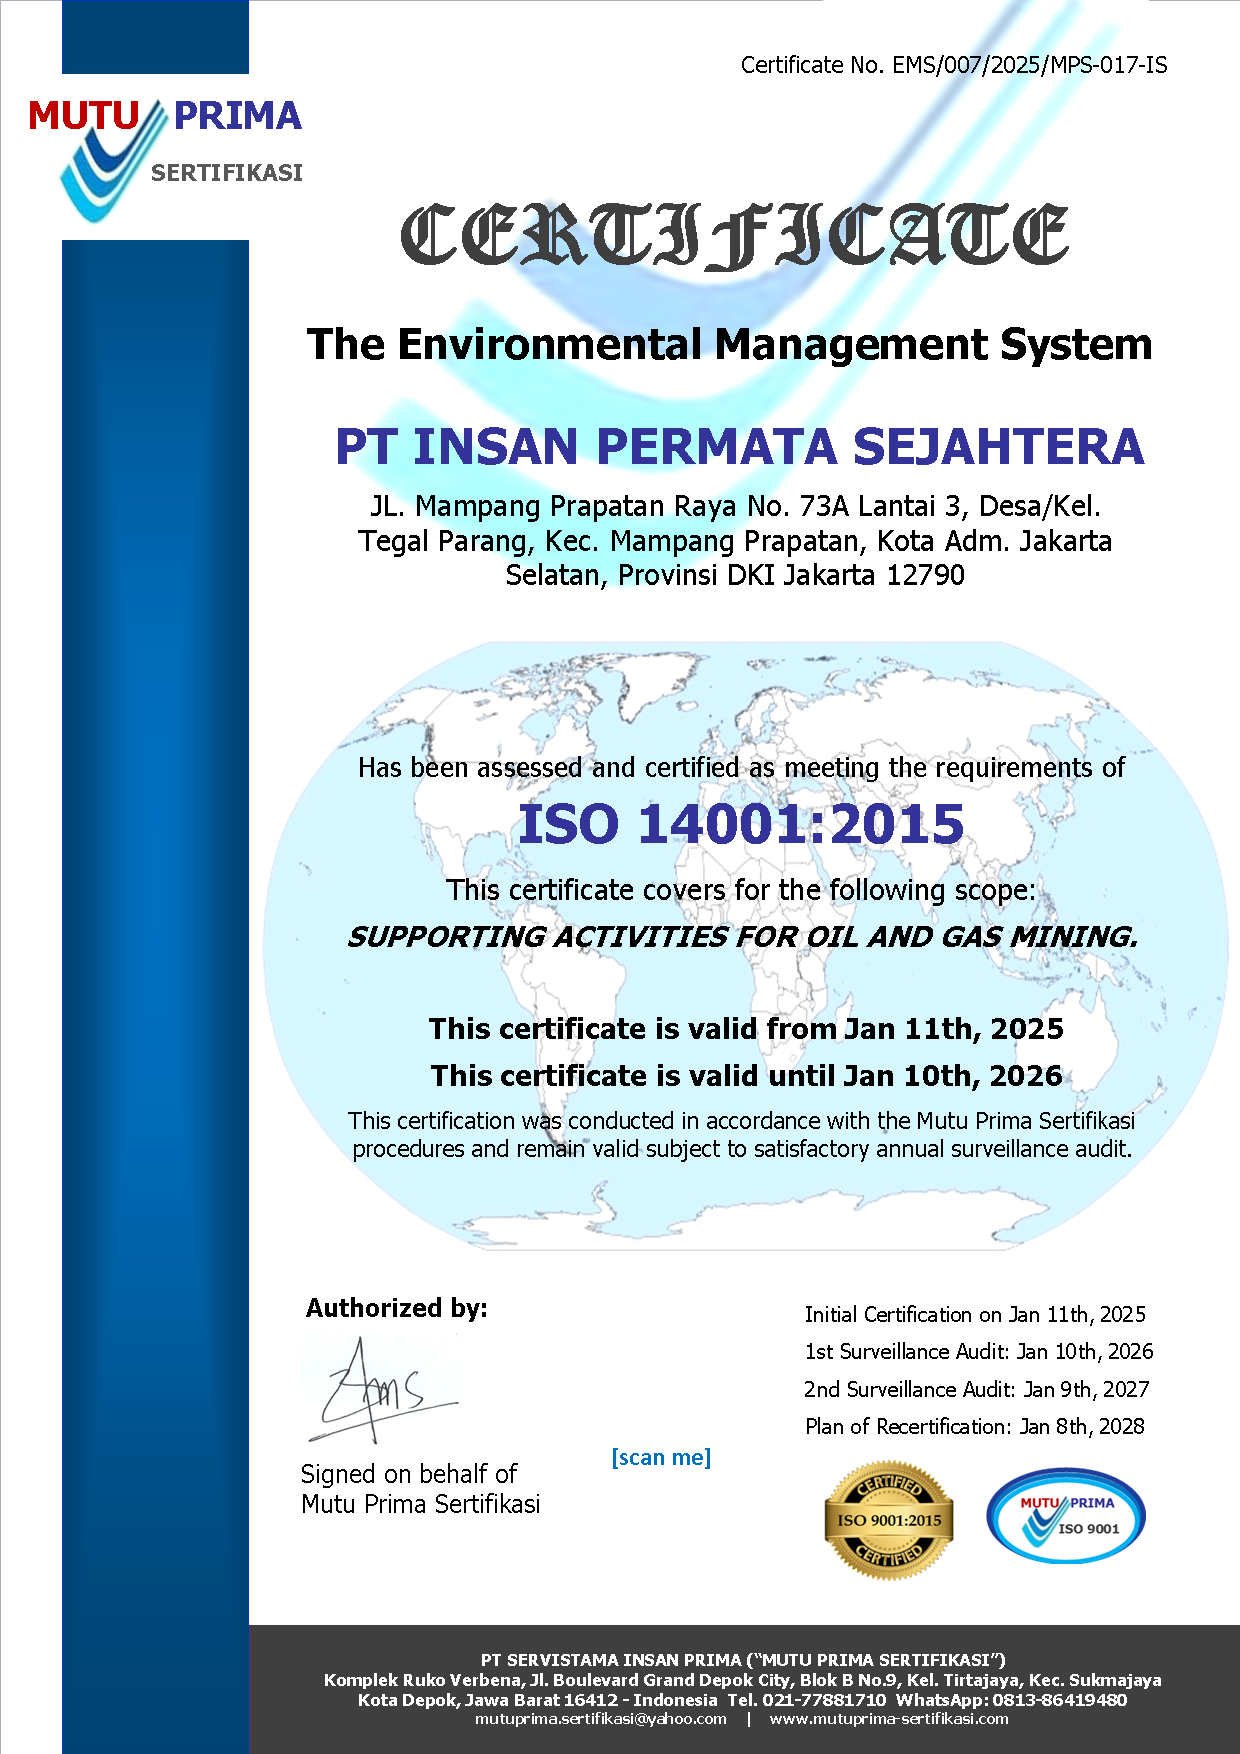This screenshot has width=1240, height=1754.
Task: Click the gold ISO 9001:2015 certified seal
Action: coord(888,1520)
